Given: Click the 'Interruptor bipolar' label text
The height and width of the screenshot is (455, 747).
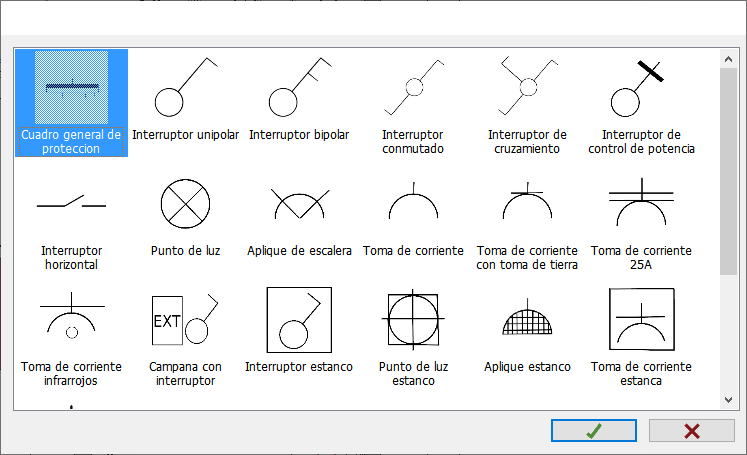Looking at the screenshot, I should 299,135.
